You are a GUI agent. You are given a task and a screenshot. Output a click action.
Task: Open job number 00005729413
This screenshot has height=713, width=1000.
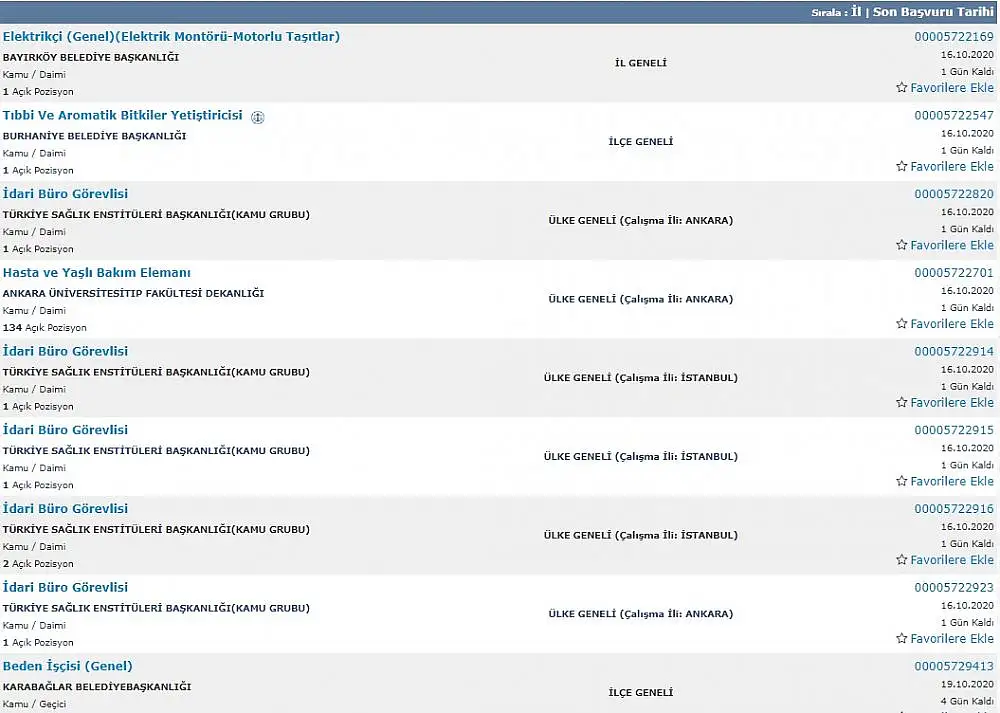[953, 666]
